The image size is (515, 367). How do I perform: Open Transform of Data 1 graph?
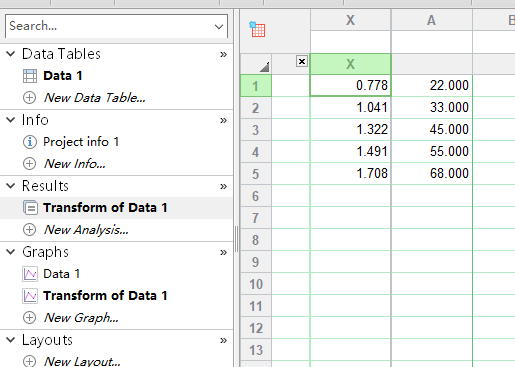click(105, 296)
